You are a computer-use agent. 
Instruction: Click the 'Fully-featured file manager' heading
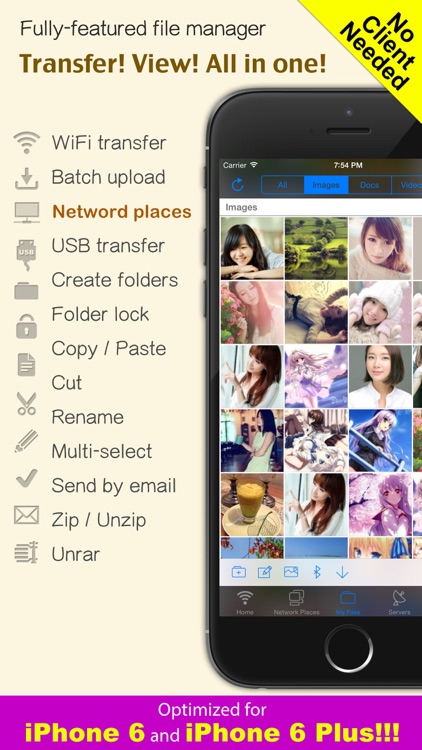[143, 29]
